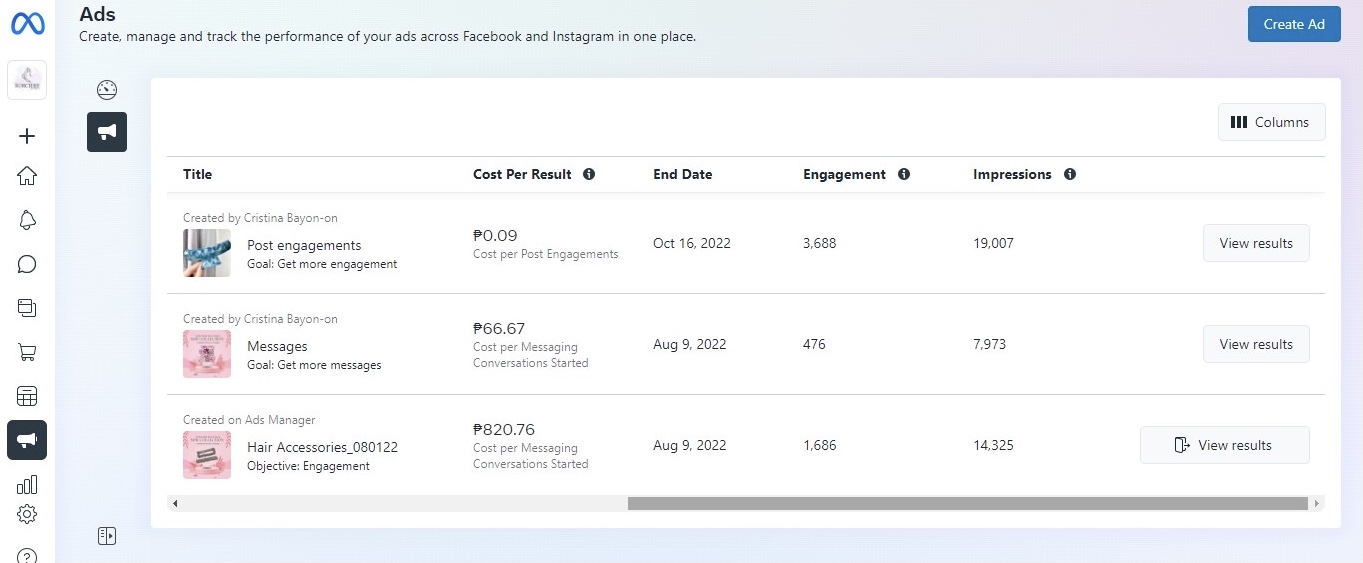View results for Post engagements ad
Image resolution: width=1363 pixels, height=563 pixels.
1255,243
